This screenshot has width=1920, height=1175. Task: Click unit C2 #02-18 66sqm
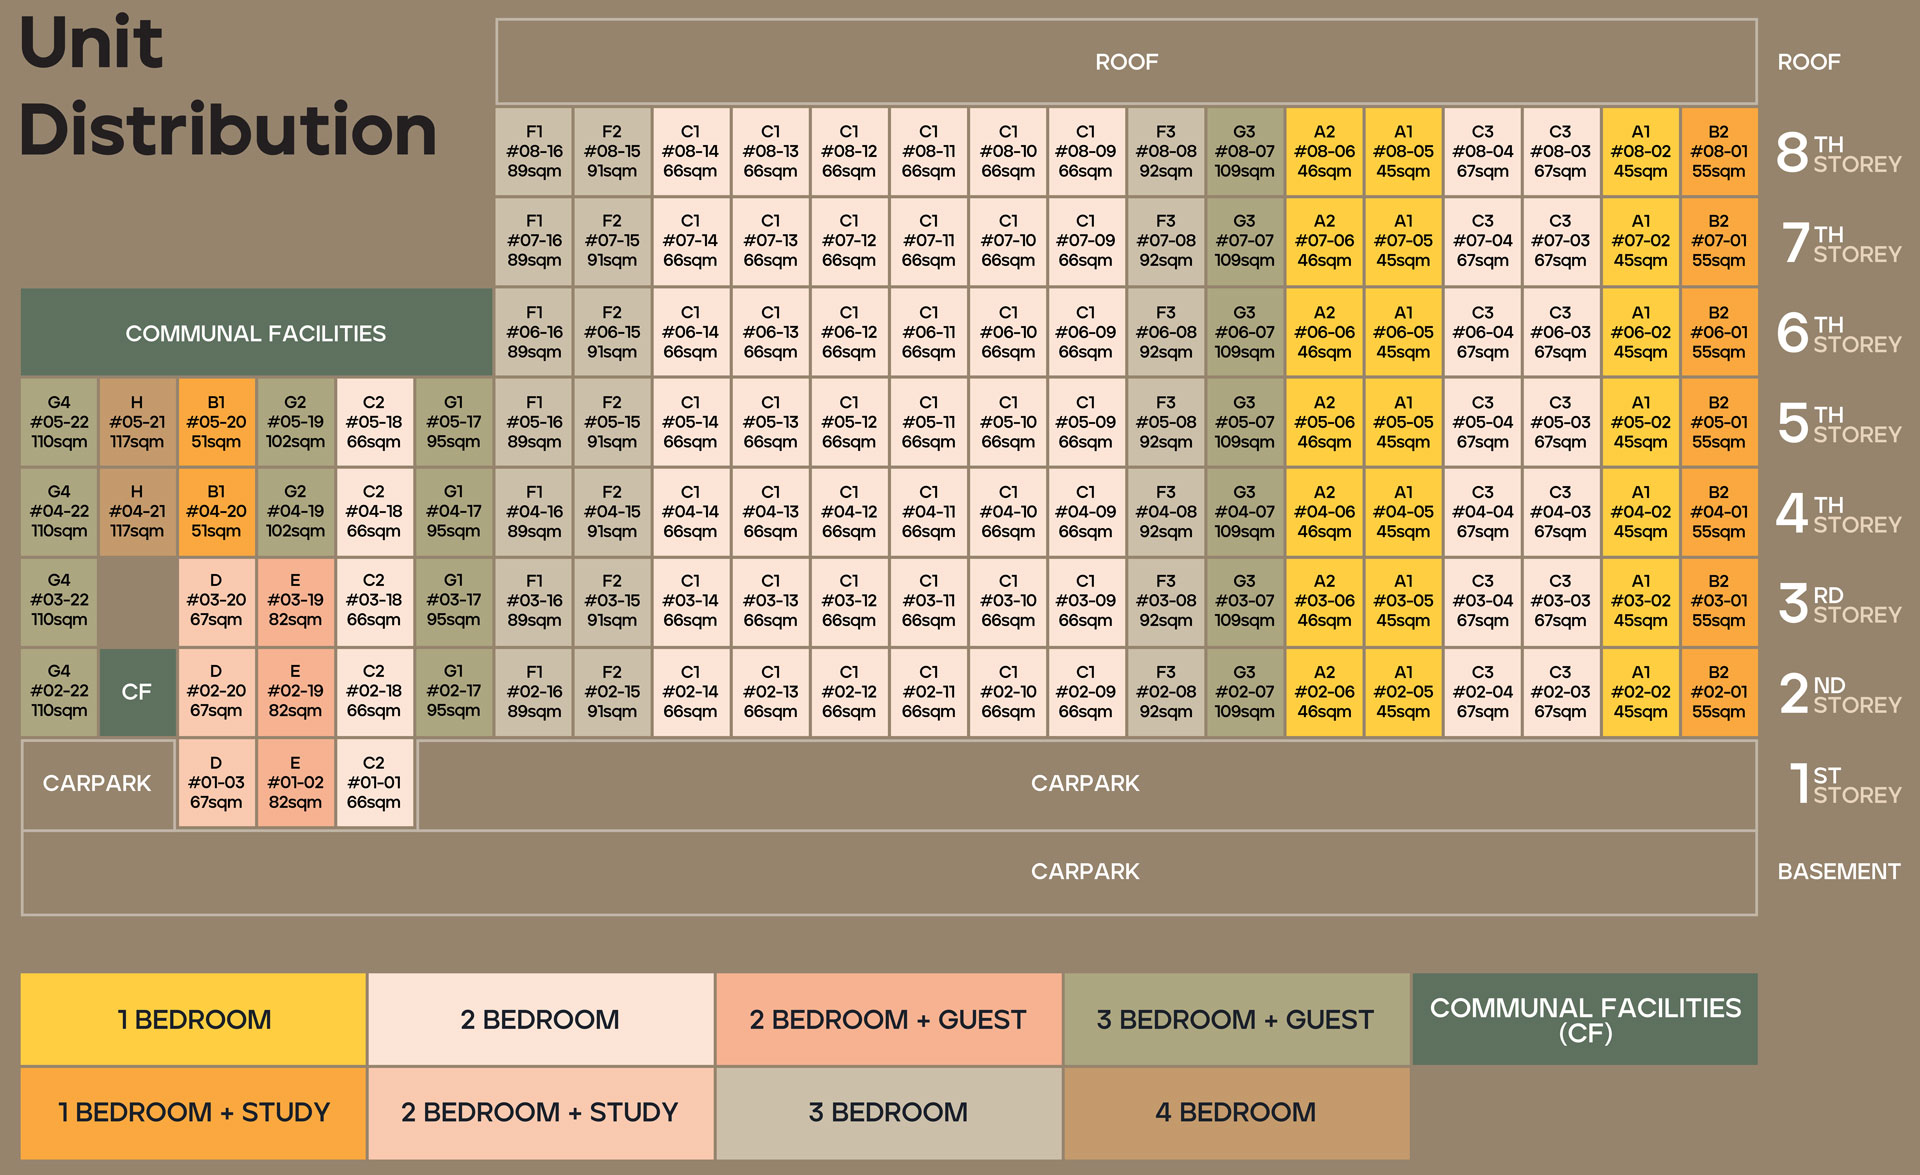[374, 692]
